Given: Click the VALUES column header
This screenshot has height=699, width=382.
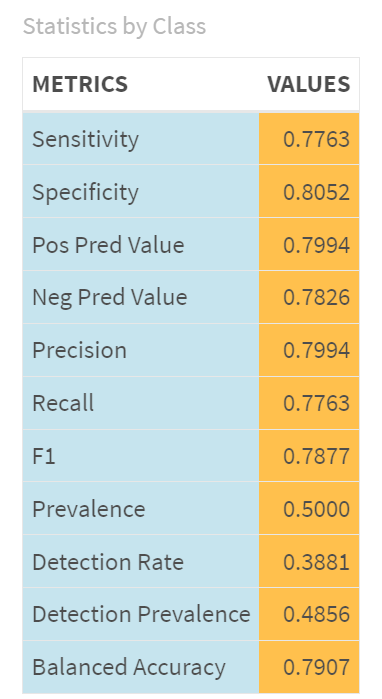Looking at the screenshot, I should coord(308,84).
